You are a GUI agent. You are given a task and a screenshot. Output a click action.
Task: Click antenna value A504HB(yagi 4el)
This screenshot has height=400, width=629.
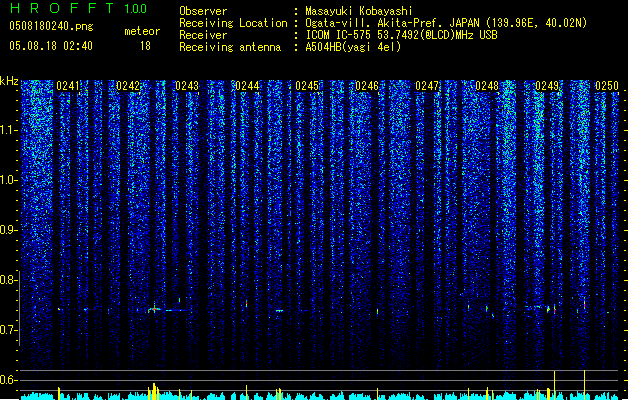tap(353, 47)
